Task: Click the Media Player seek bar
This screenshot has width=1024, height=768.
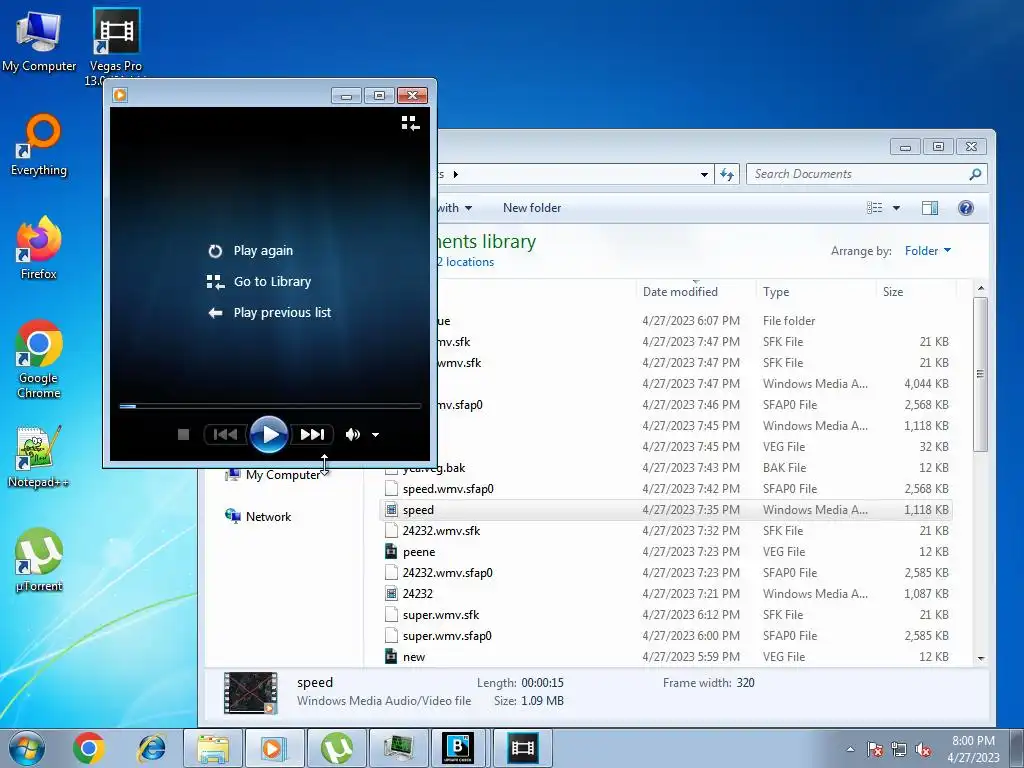Action: (270, 406)
